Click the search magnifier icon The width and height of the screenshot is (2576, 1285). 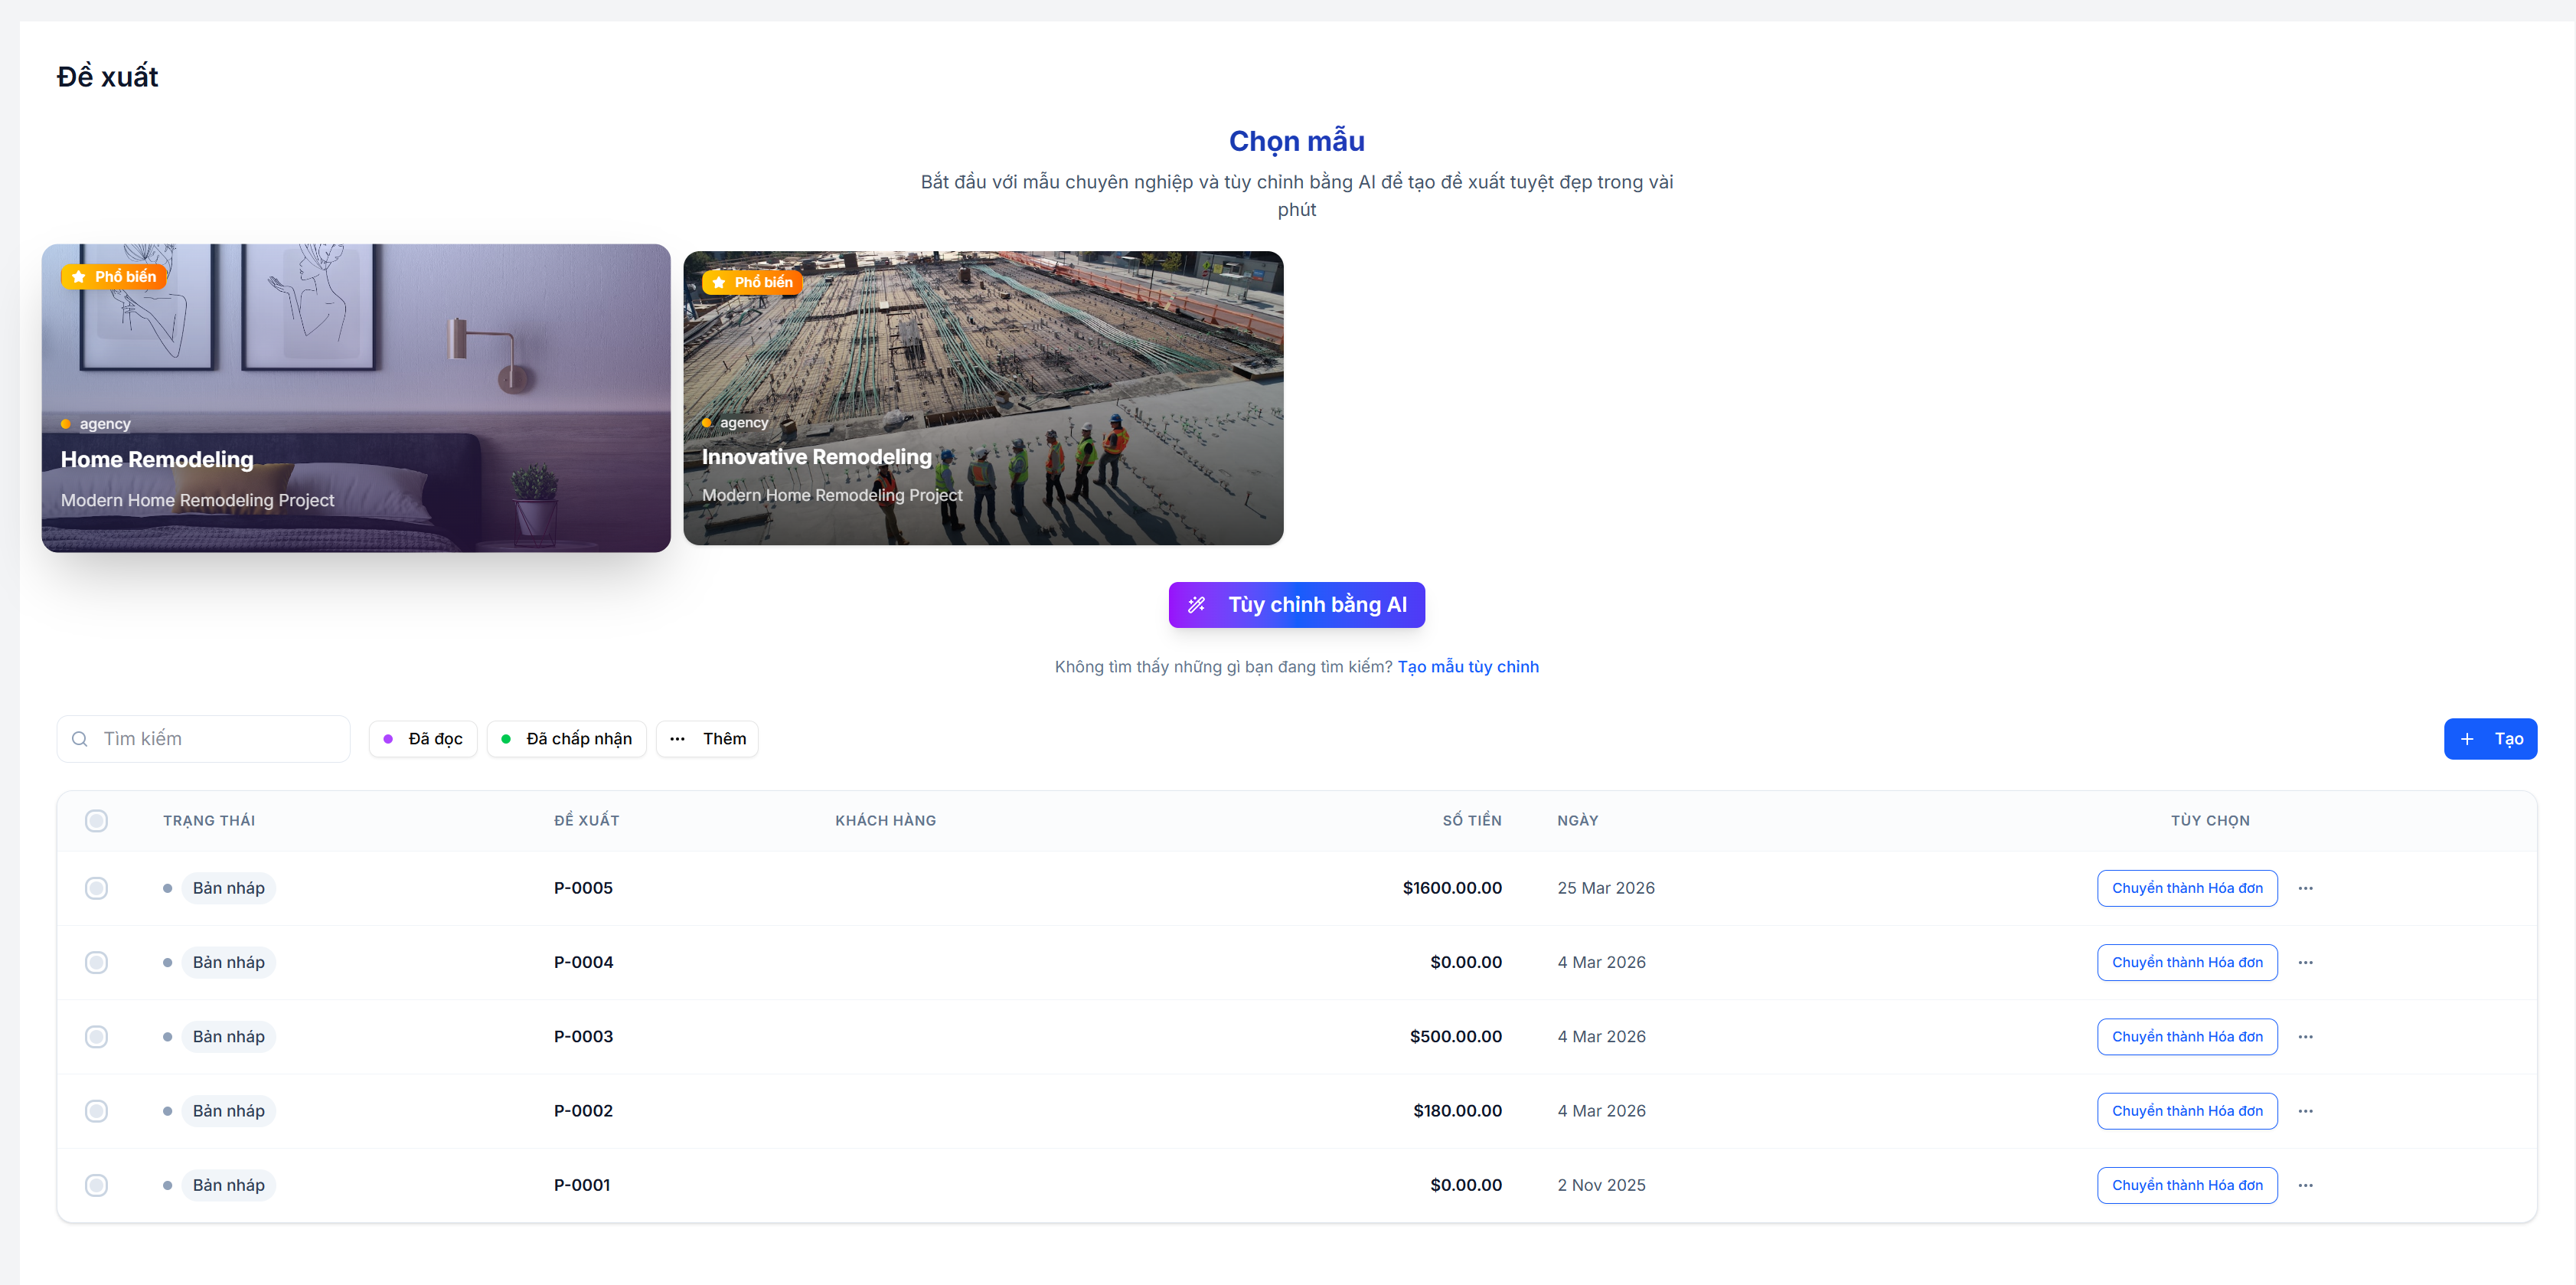click(80, 739)
